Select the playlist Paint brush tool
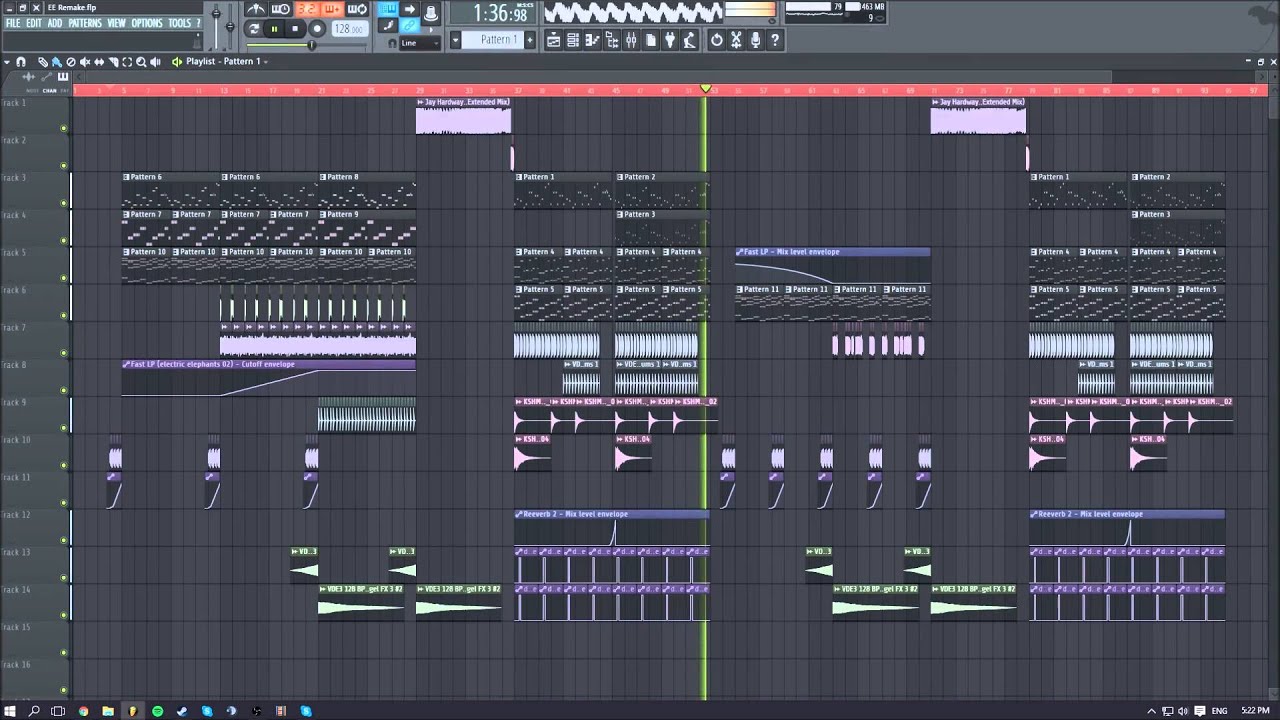This screenshot has width=1280, height=720. 56,62
